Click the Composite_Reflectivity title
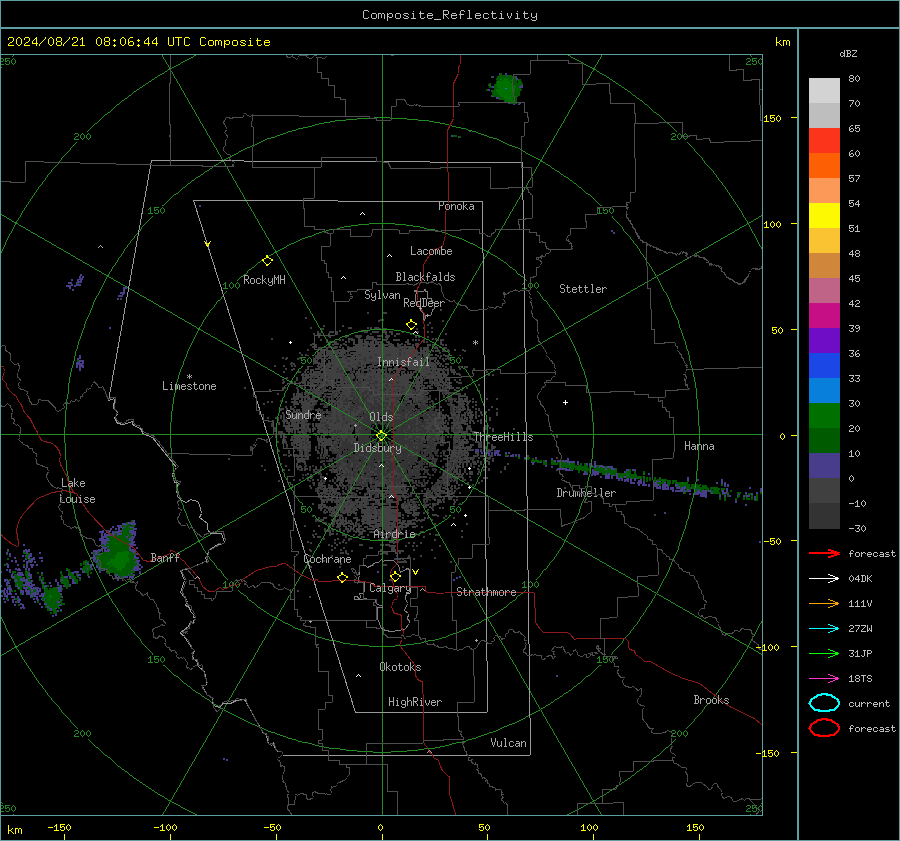Screen dimensions: 900x841 click(x=450, y=15)
